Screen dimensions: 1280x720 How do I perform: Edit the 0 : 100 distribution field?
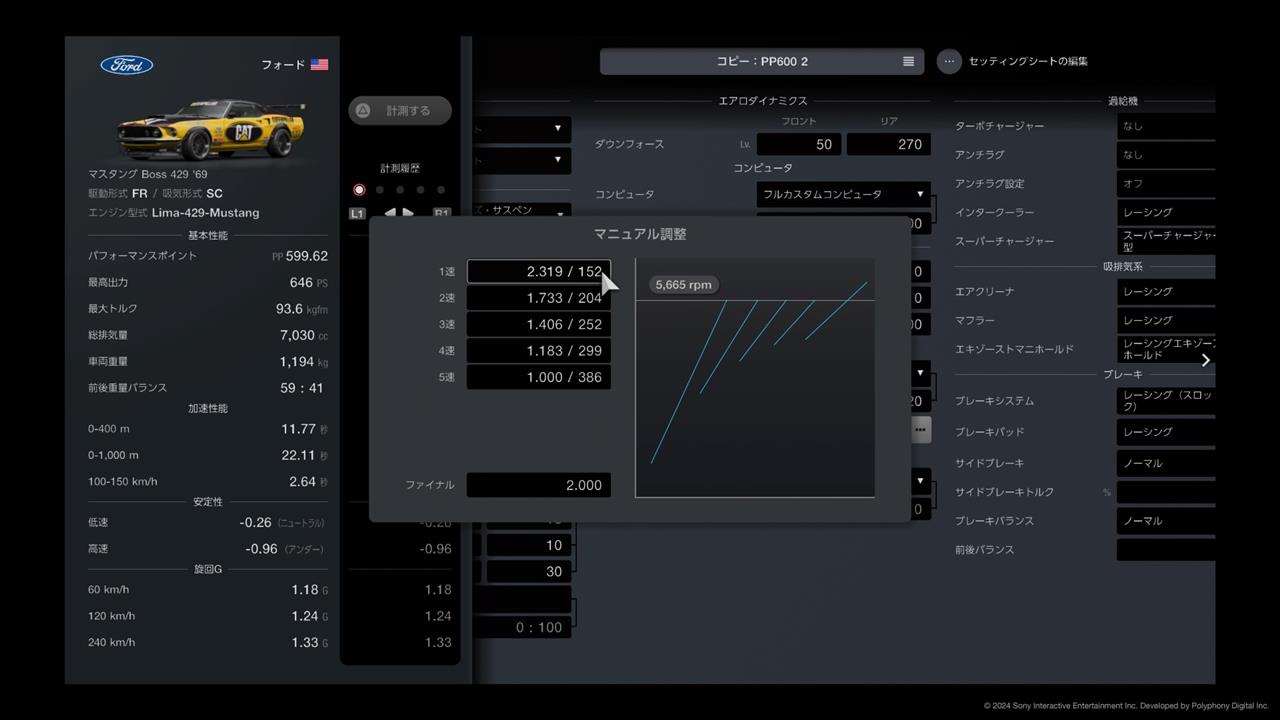[x=522, y=627]
